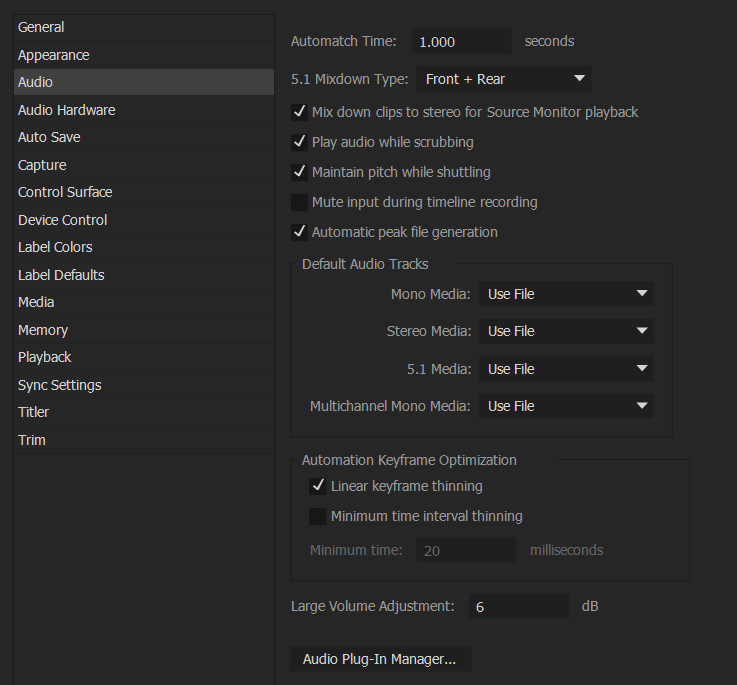Select Titler preferences category
The width and height of the screenshot is (737, 685).
pyautogui.click(x=144, y=412)
